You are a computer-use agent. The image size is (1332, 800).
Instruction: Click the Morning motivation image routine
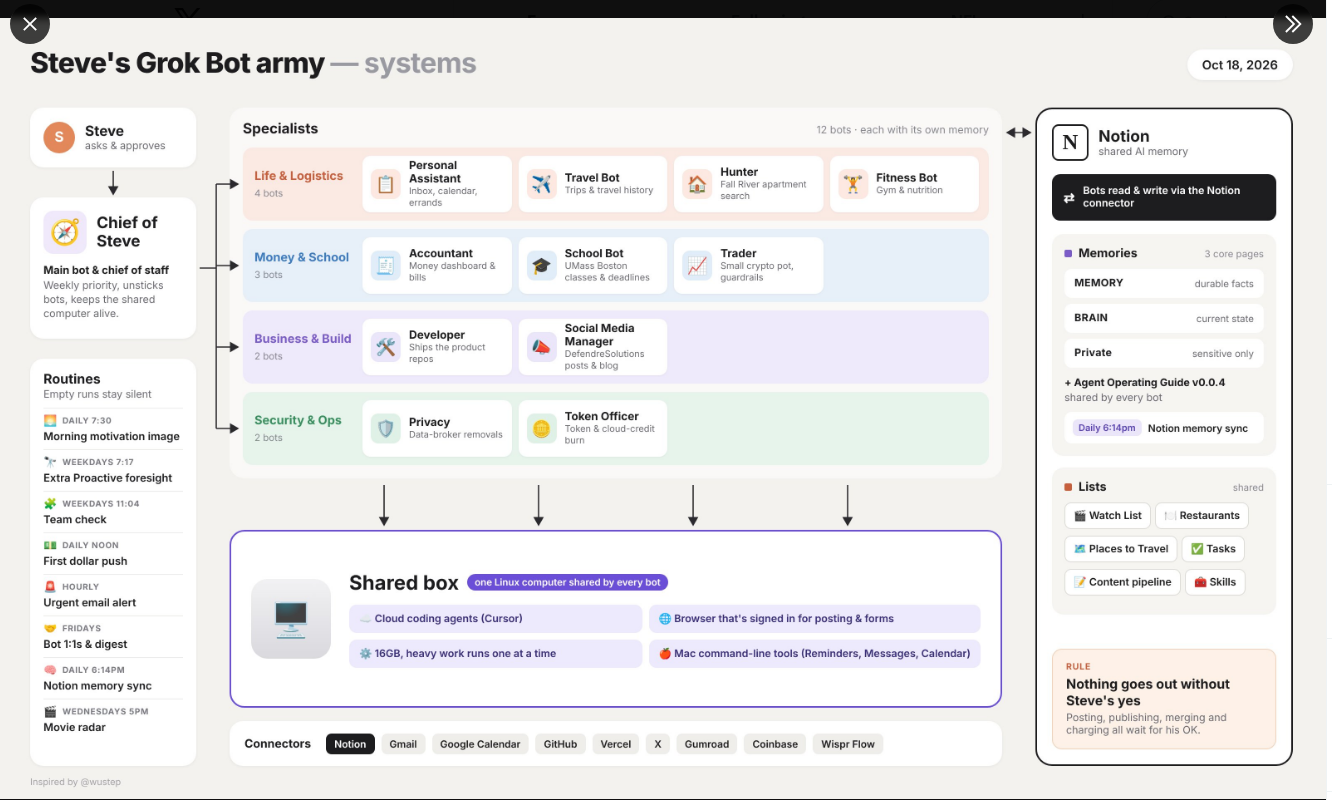[x=112, y=429]
